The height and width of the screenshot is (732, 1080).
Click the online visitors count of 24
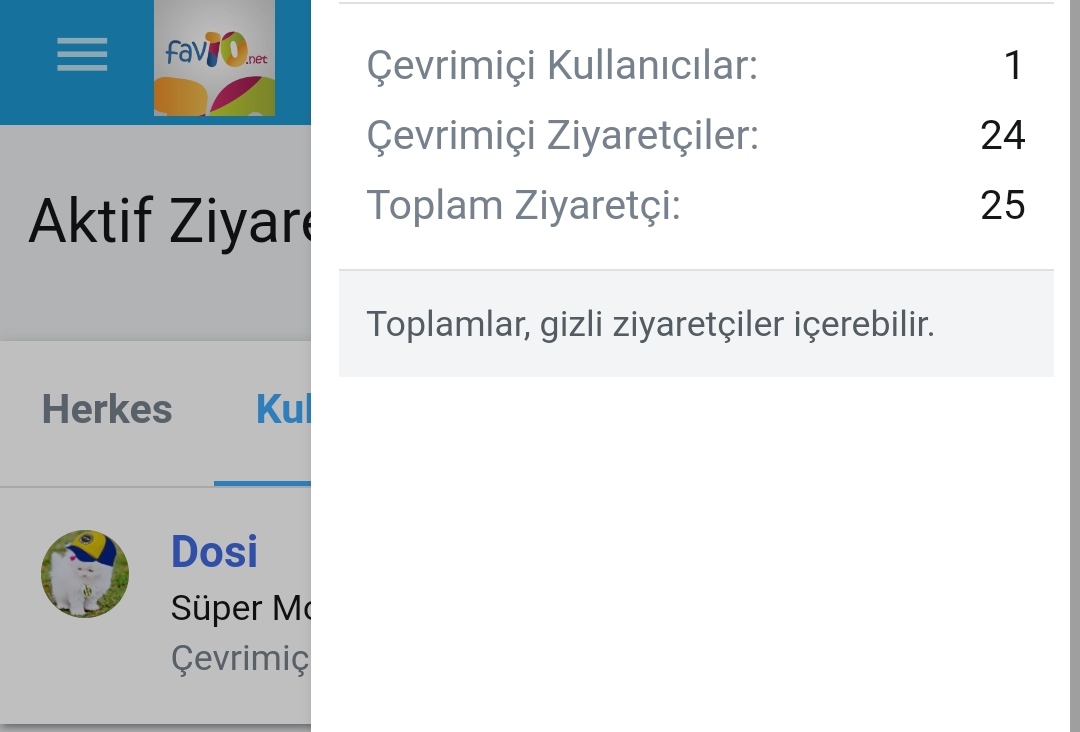click(x=1003, y=135)
